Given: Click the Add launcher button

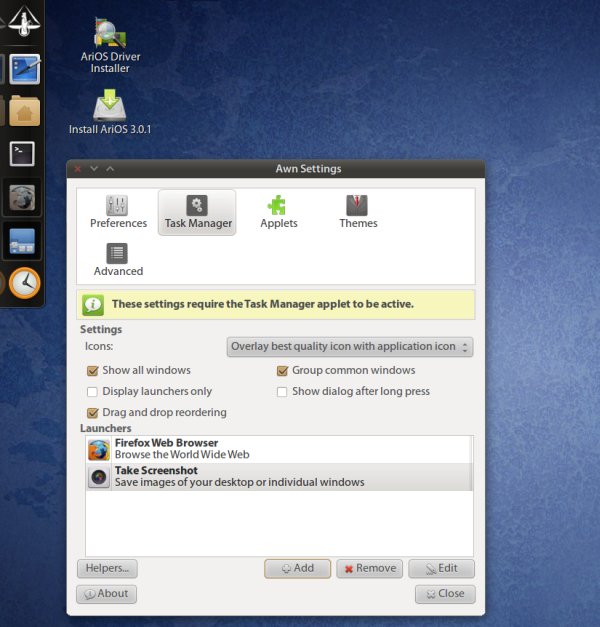Looking at the screenshot, I should [x=298, y=569].
